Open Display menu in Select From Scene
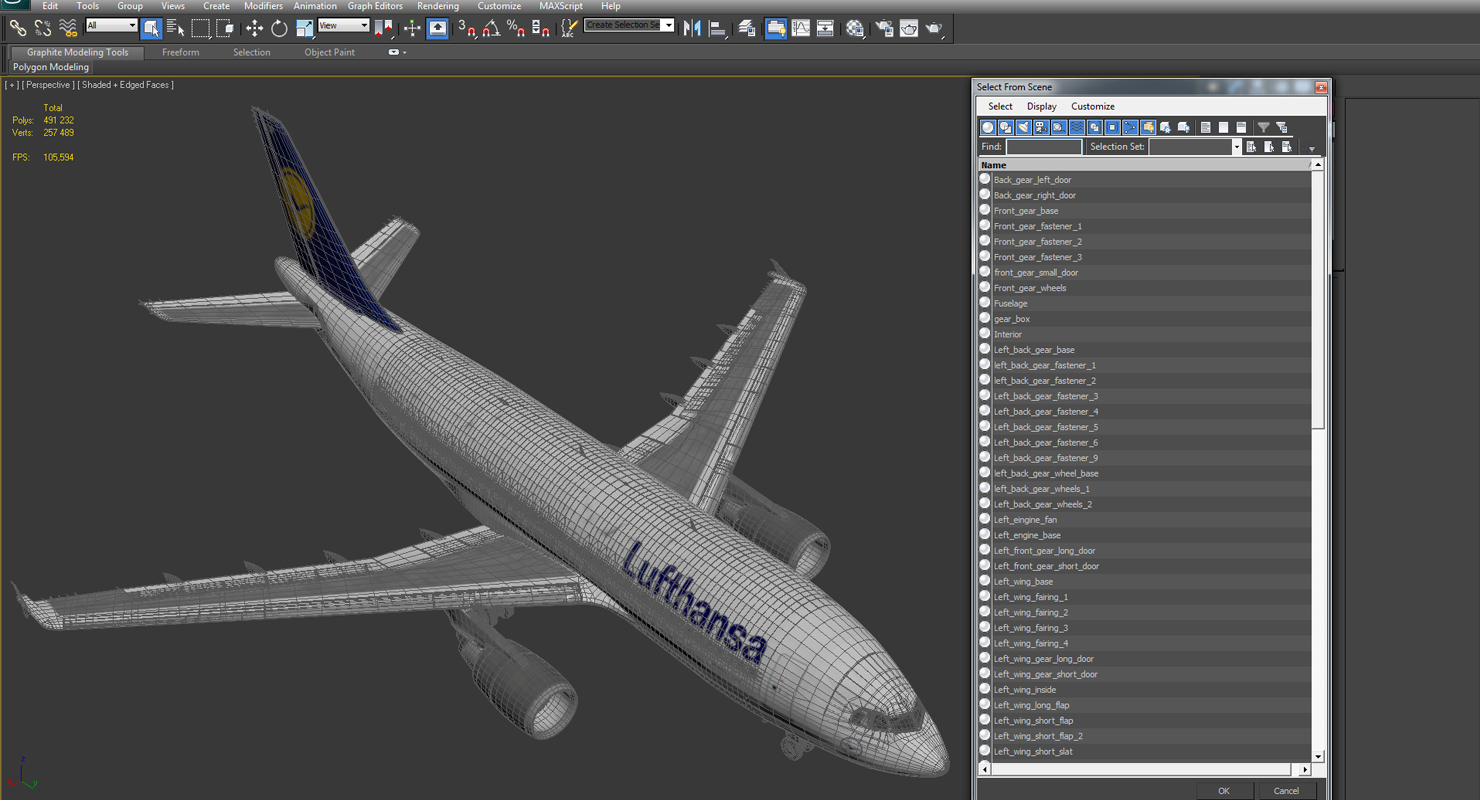This screenshot has width=1480, height=800. coord(1042,106)
